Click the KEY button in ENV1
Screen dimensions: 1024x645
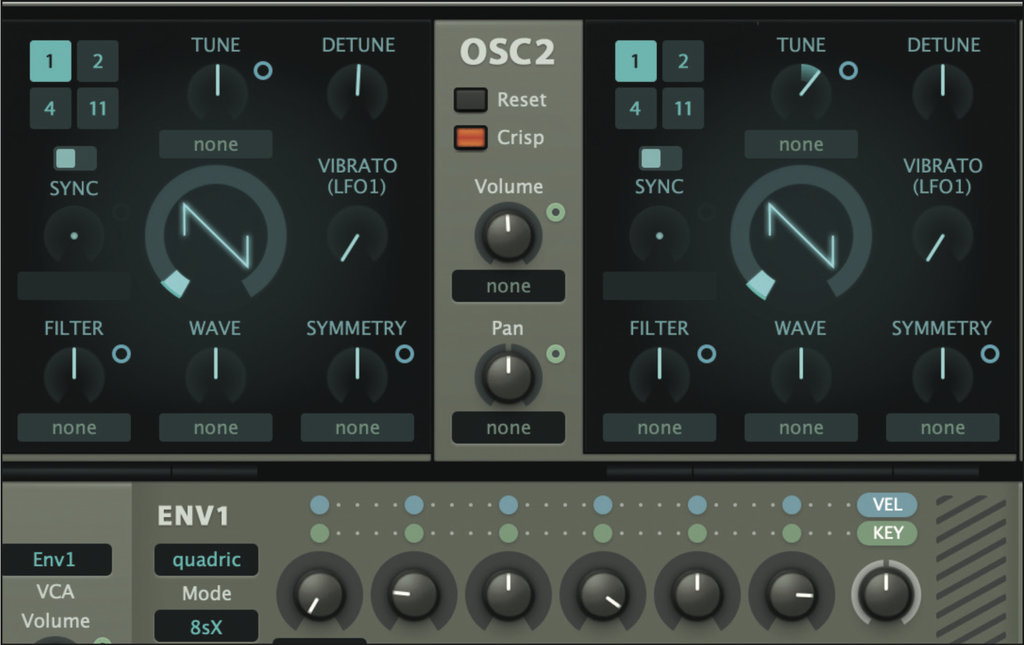tap(886, 533)
